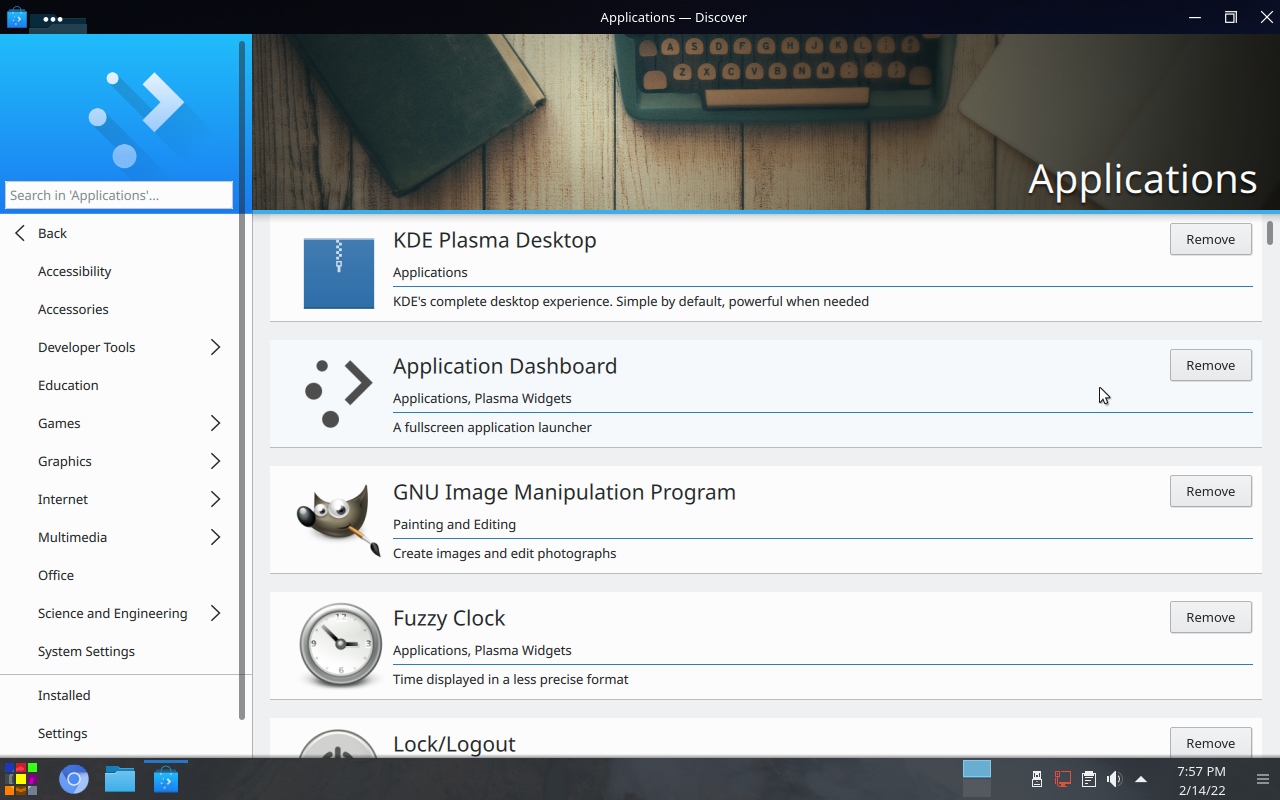Click the network status tray icon
The image size is (1280, 800).
pos(1063,779)
